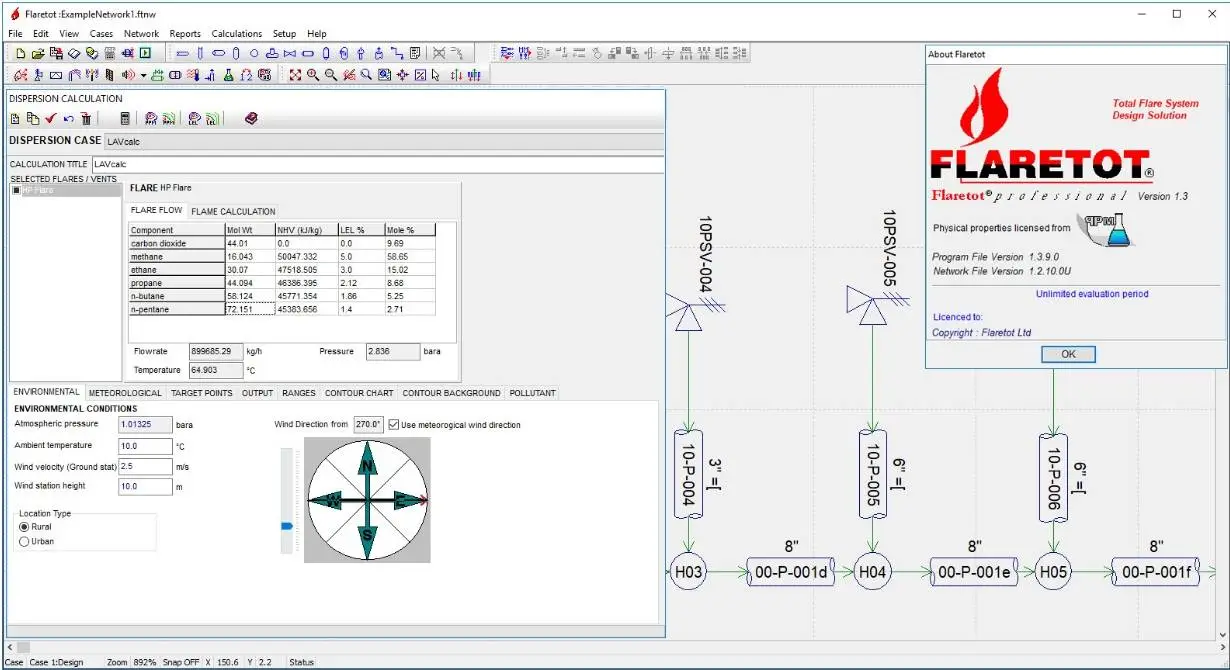
Task: Open the Help menu
Action: point(317,33)
